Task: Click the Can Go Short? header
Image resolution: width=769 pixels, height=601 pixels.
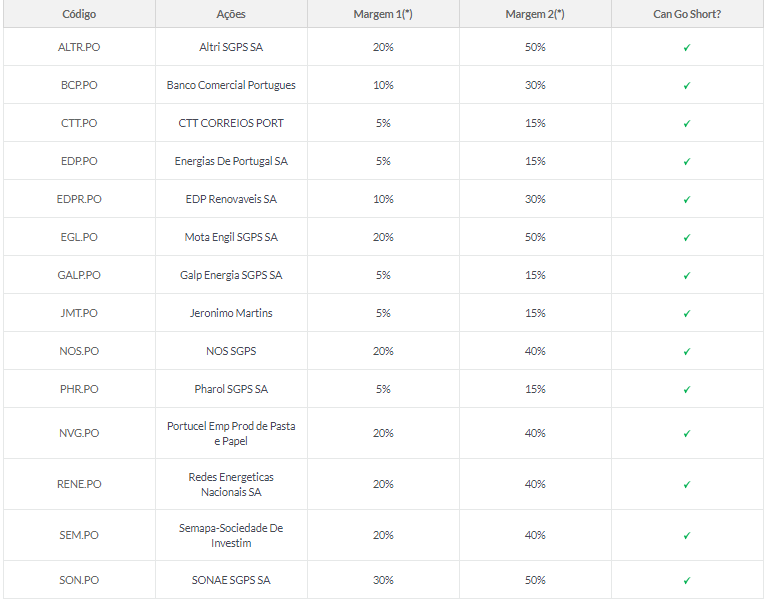Action: pyautogui.click(x=687, y=14)
